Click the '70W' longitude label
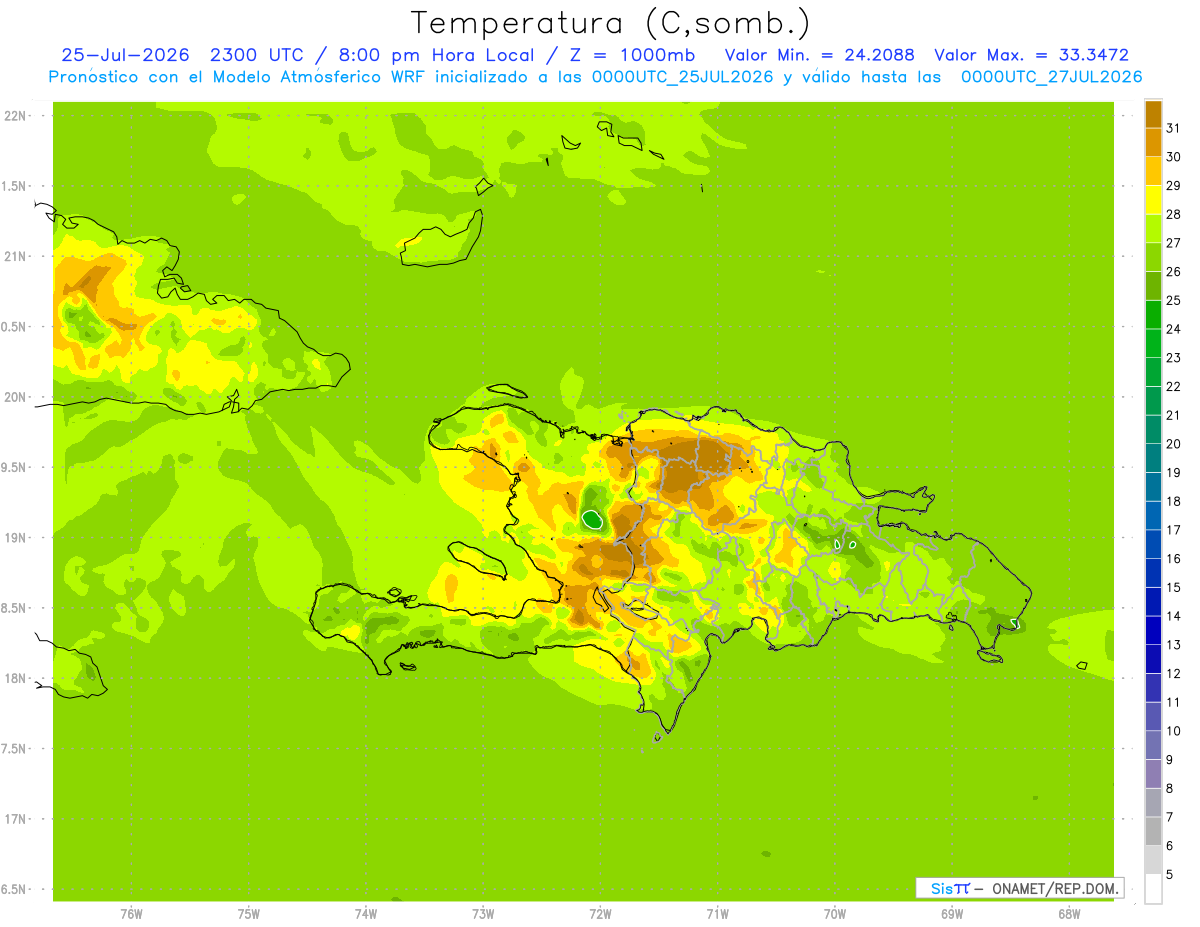This screenshot has height=927, width=1200. (x=835, y=913)
